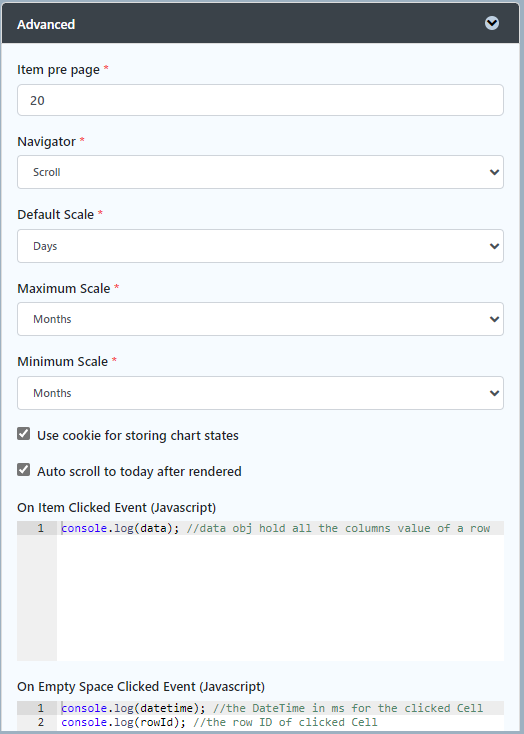Screen dimensions: 524x734
Task: Uncheck Use cookie for storing chart states
Action: [23, 434]
